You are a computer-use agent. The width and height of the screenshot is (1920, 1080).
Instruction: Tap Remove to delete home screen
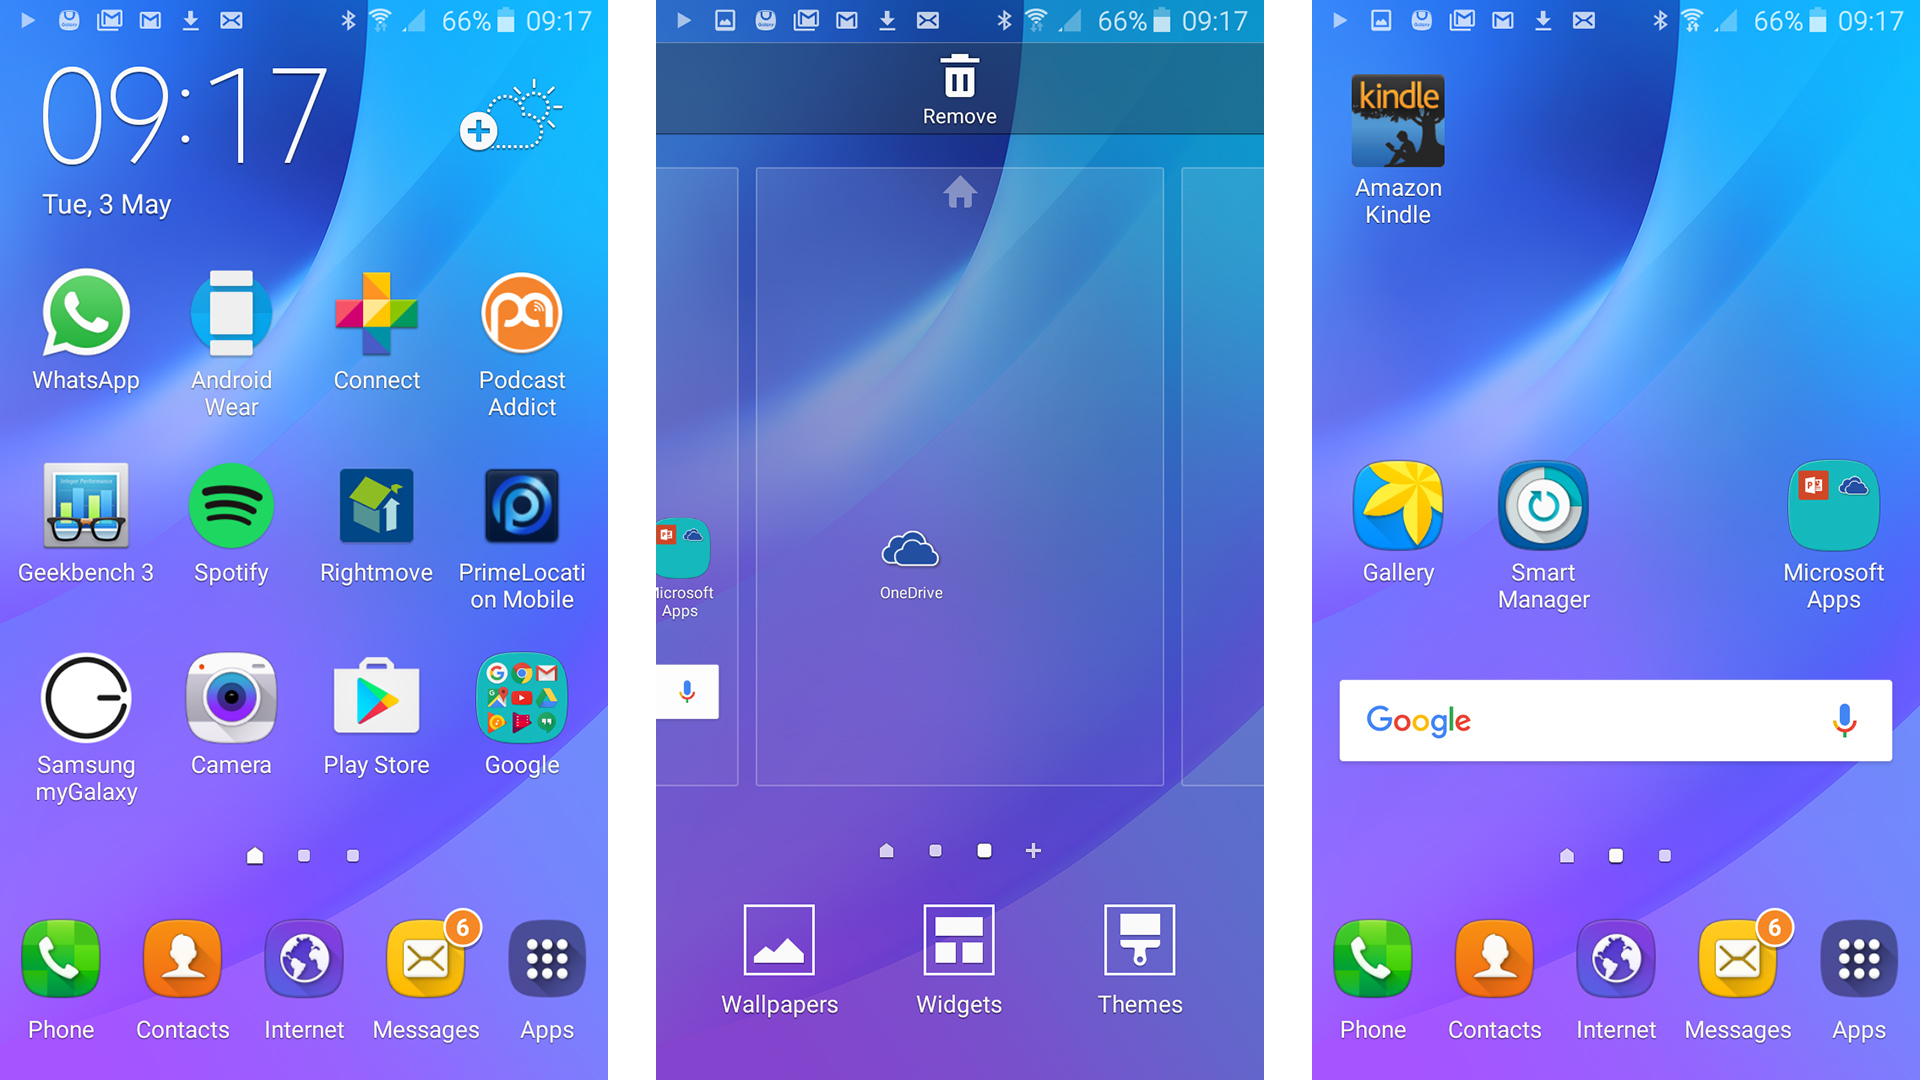[960, 92]
